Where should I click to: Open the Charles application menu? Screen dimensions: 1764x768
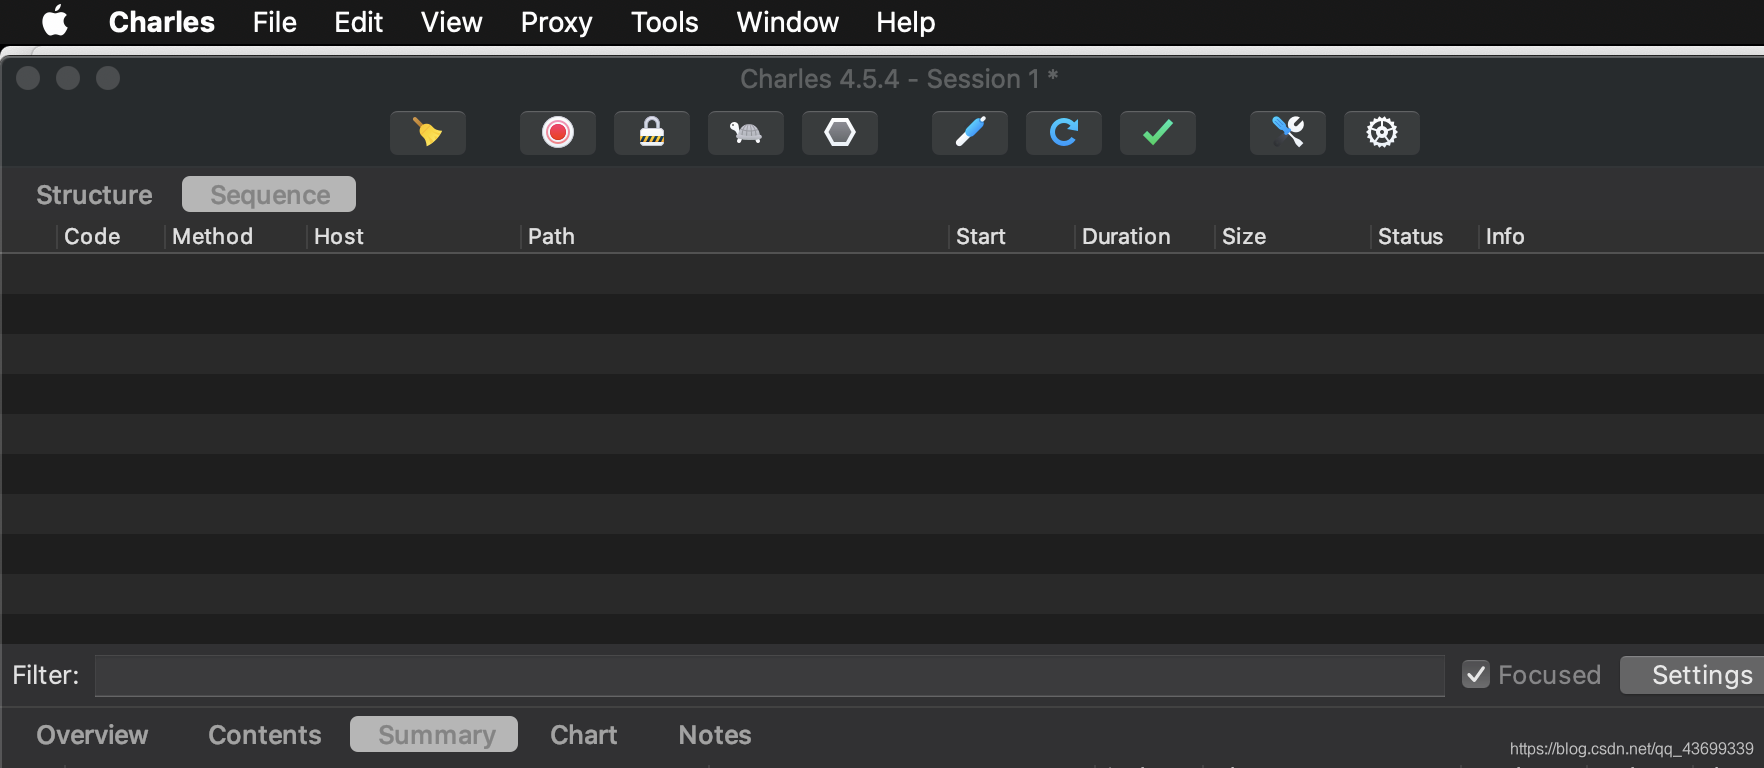tap(162, 22)
